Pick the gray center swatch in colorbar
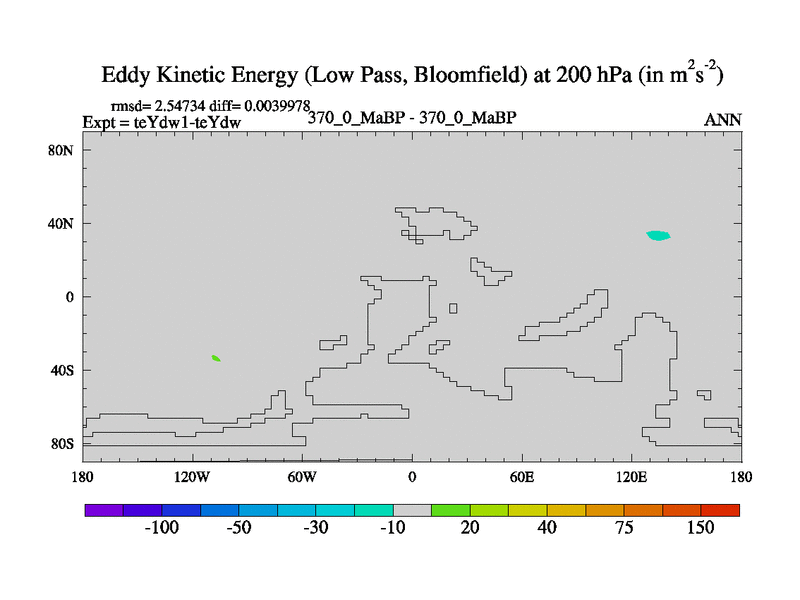The width and height of the screenshot is (800, 600). tap(412, 510)
